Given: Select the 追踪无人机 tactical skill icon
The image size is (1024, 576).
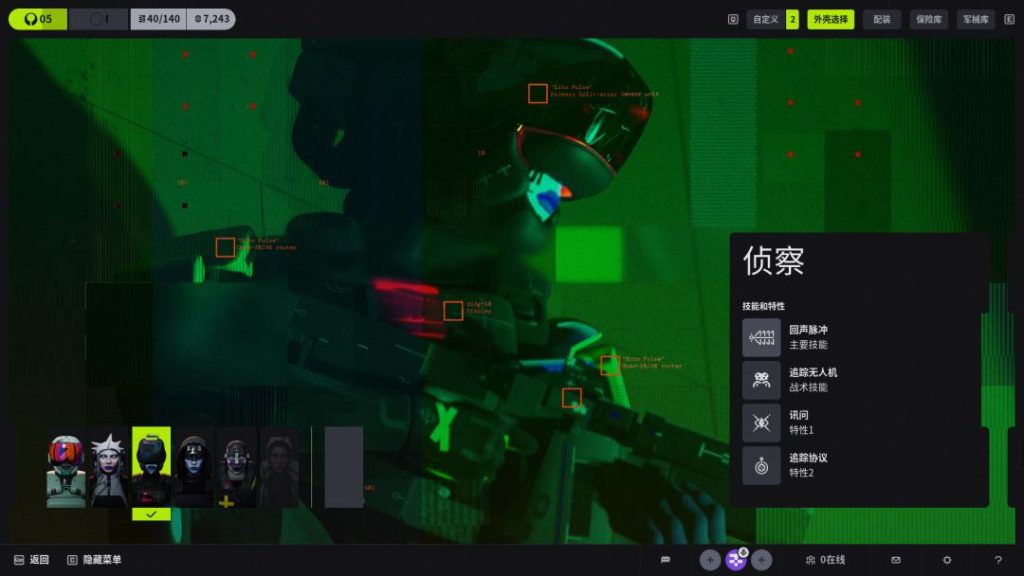Looking at the screenshot, I should point(761,380).
